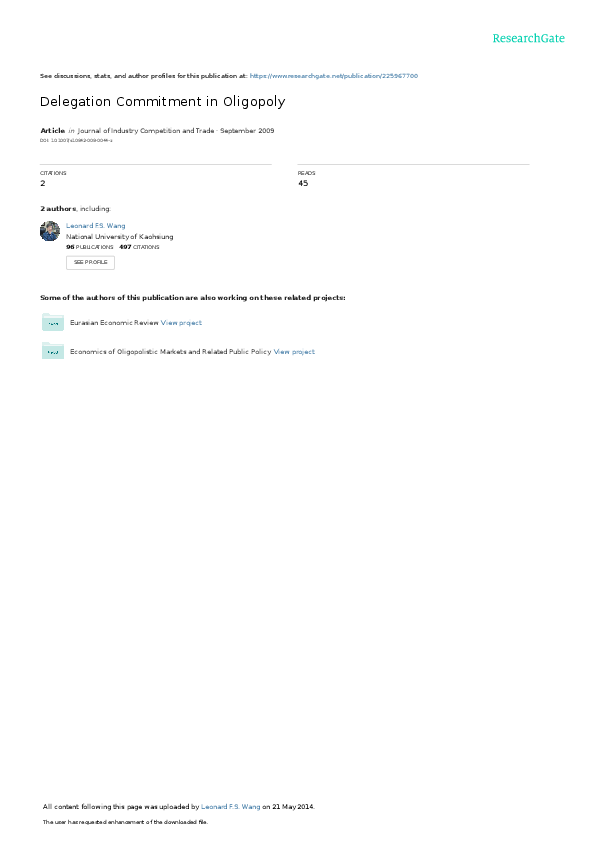
Task: Click the 96 PUBLICATIONS stat
Action: point(90,247)
